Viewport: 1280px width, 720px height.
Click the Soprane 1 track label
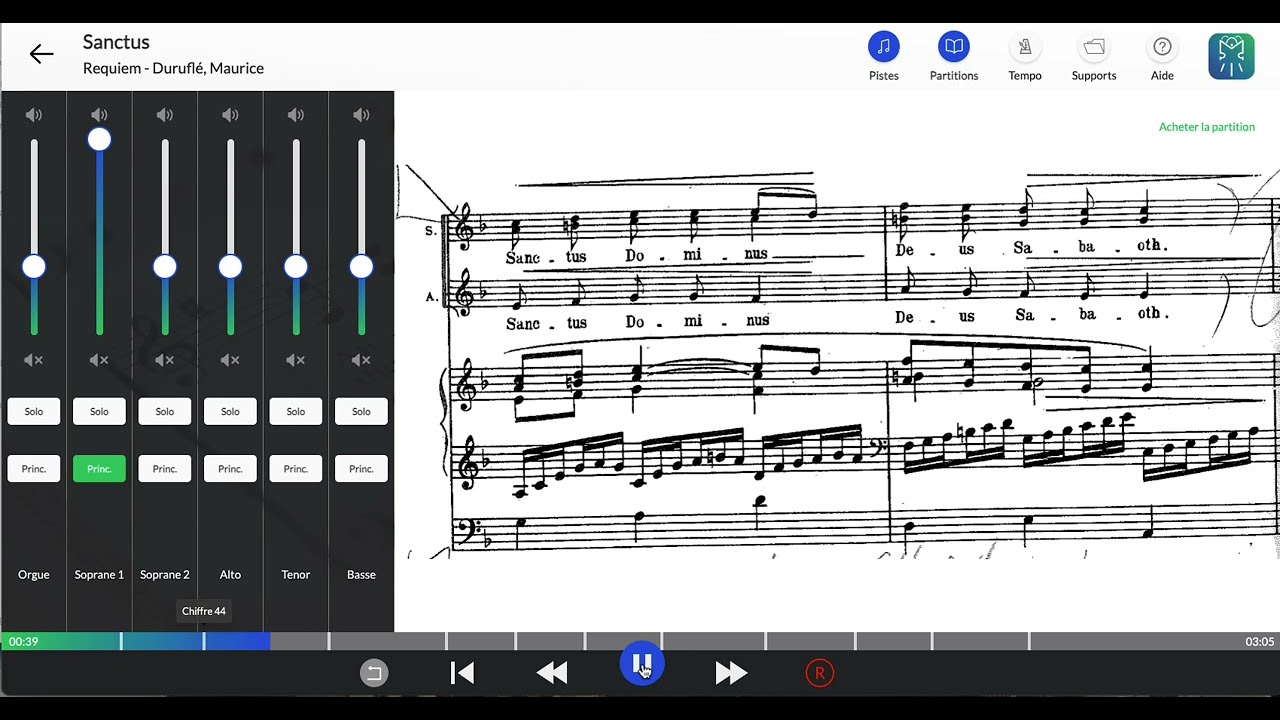[x=99, y=575]
